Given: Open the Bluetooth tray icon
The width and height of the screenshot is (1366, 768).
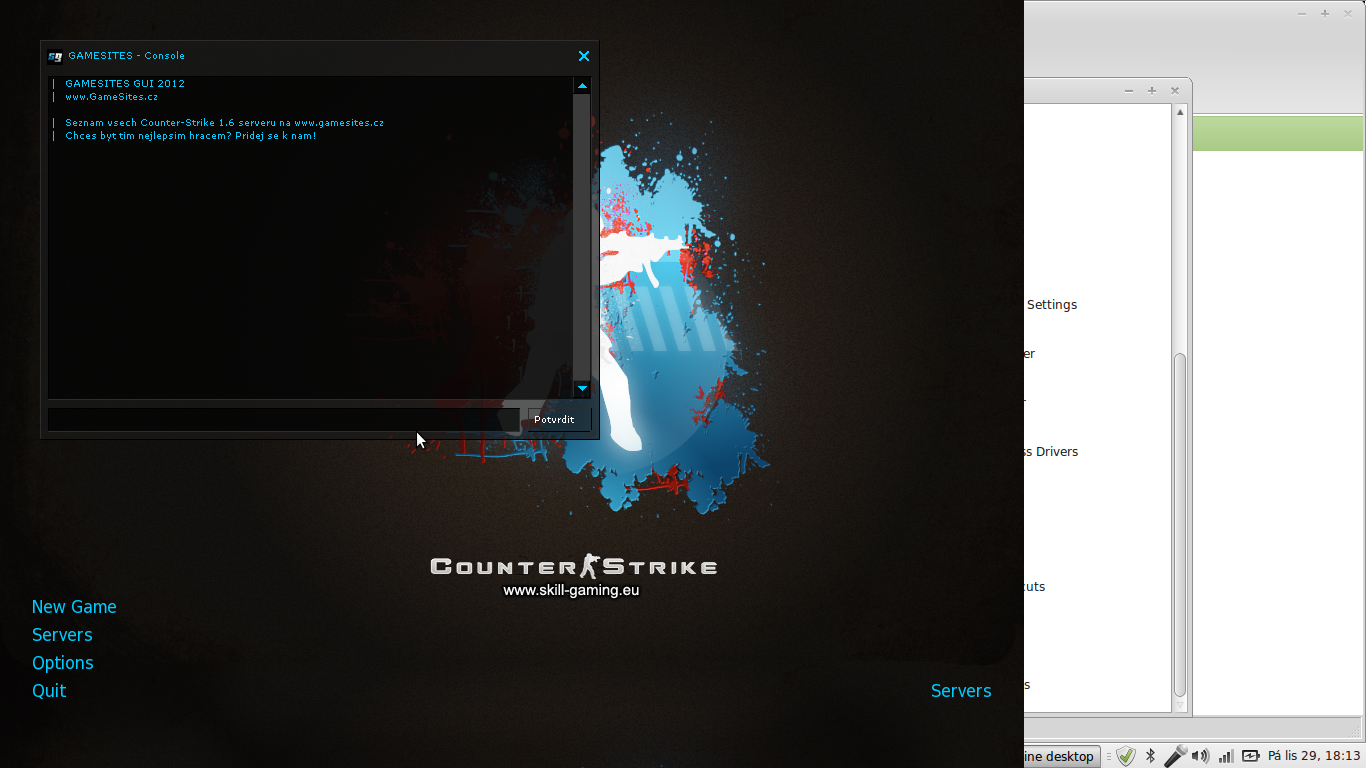Looking at the screenshot, I should (x=1150, y=757).
